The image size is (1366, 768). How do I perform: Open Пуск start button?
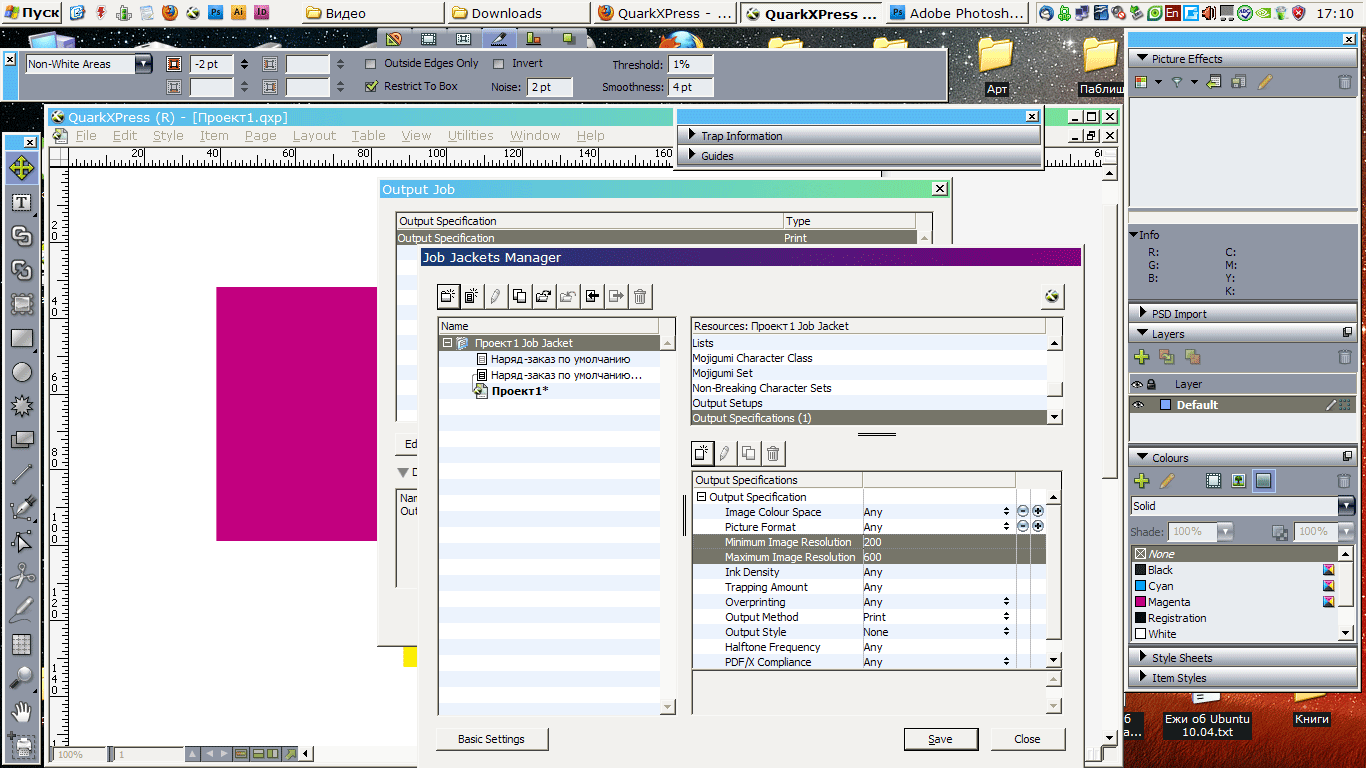click(32, 13)
